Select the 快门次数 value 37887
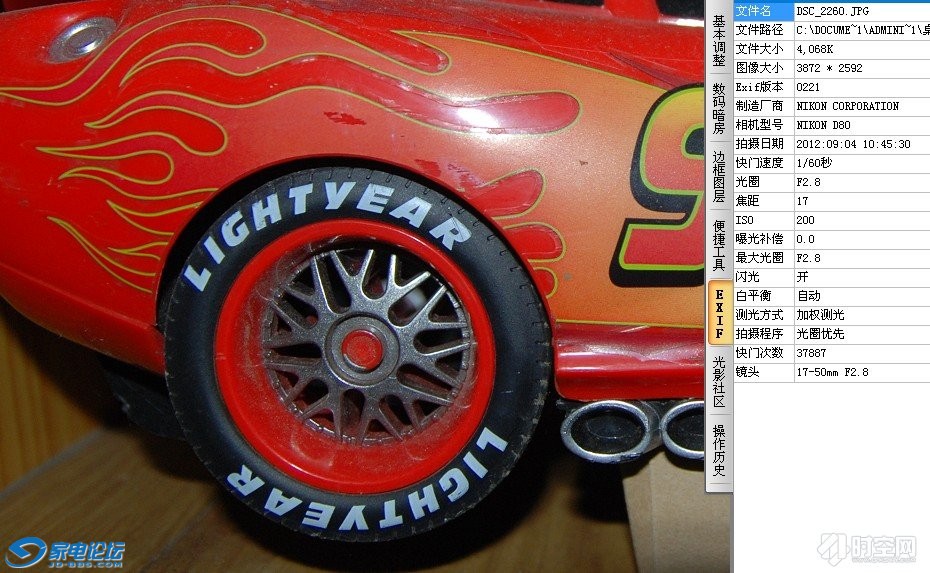This screenshot has width=930, height=573. click(x=811, y=352)
